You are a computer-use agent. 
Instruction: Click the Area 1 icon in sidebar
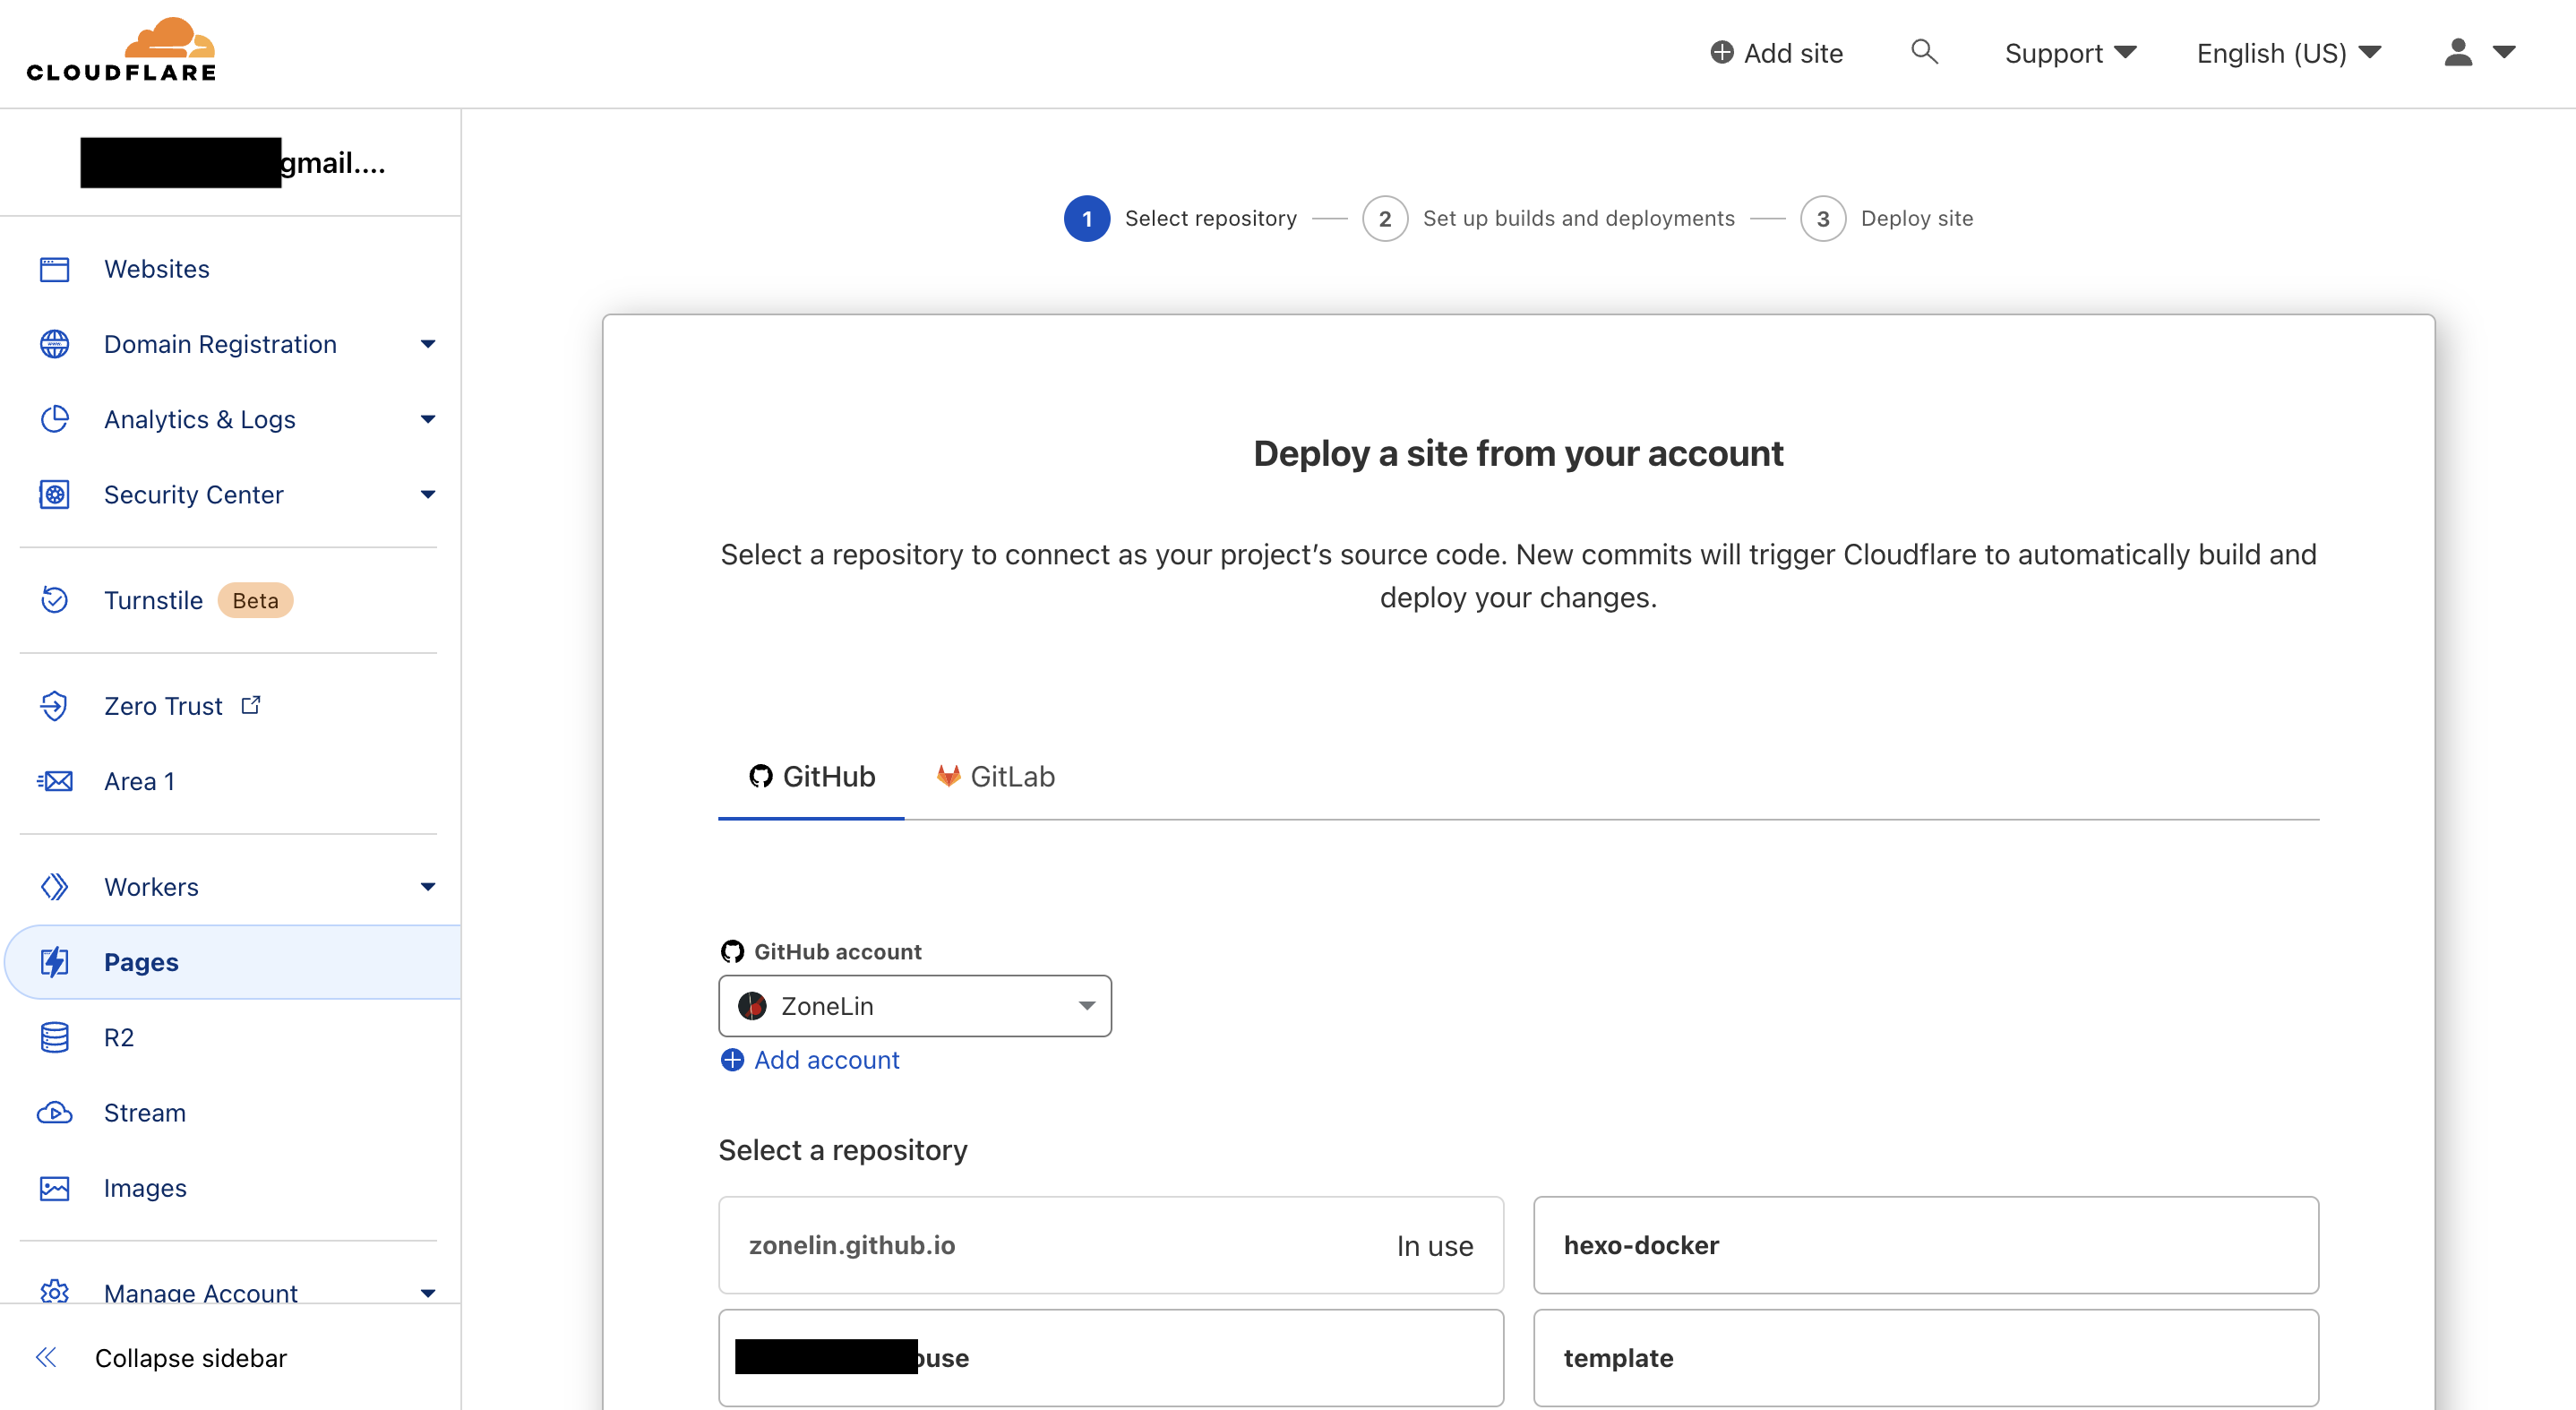pyautogui.click(x=56, y=779)
